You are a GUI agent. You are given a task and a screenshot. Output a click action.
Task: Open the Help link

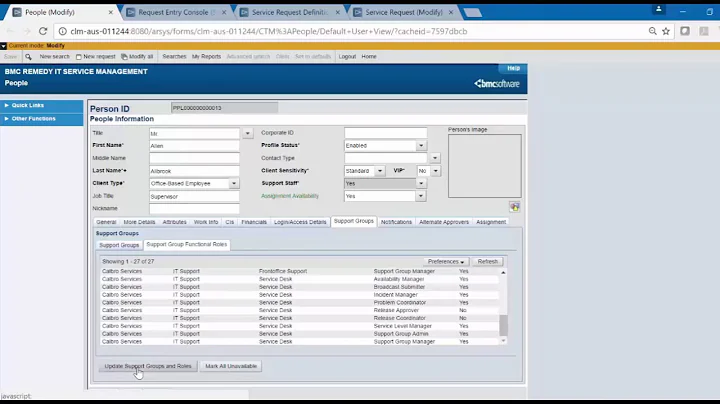click(513, 68)
